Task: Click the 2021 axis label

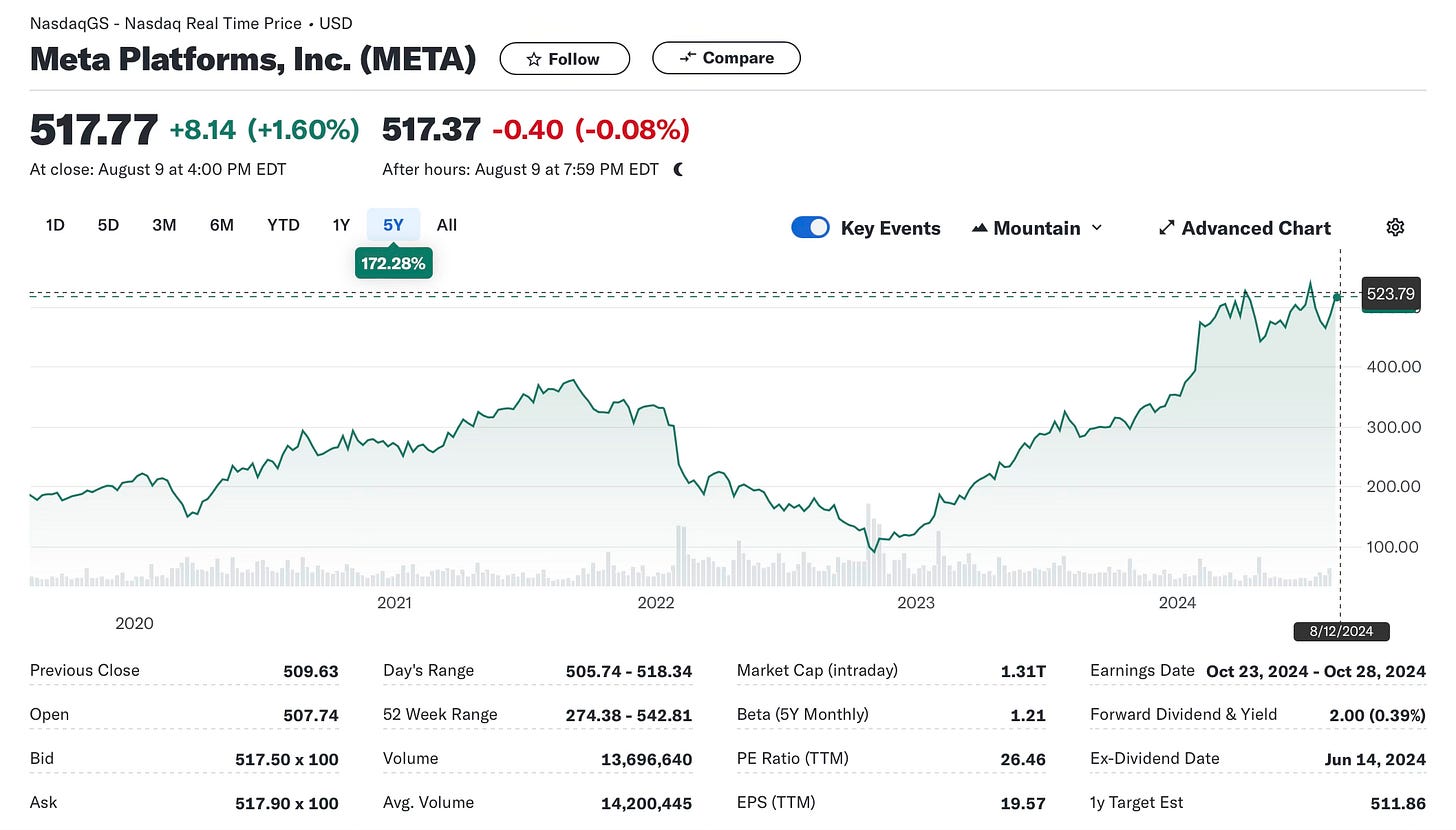Action: [x=394, y=602]
